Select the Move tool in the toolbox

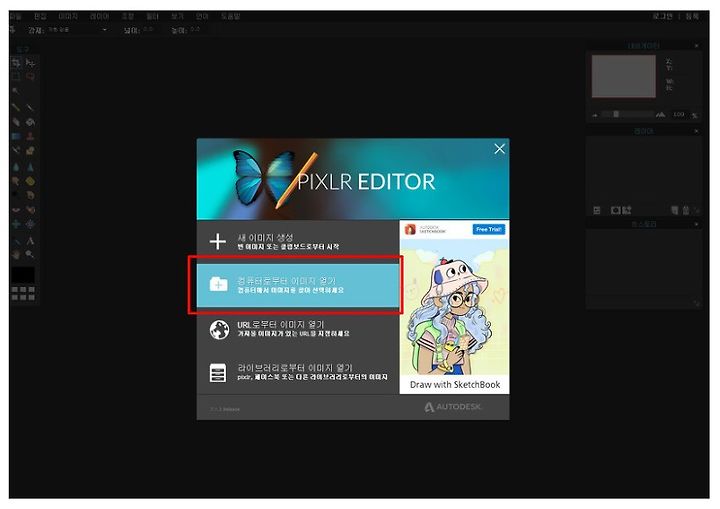click(30, 63)
